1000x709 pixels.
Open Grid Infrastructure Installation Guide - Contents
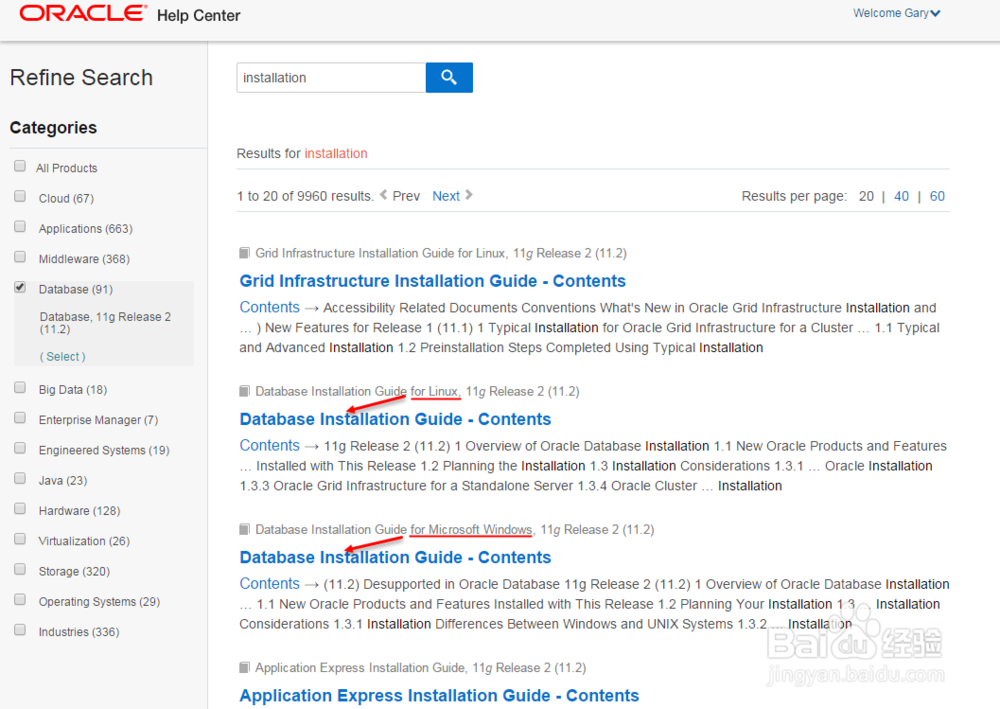432,281
